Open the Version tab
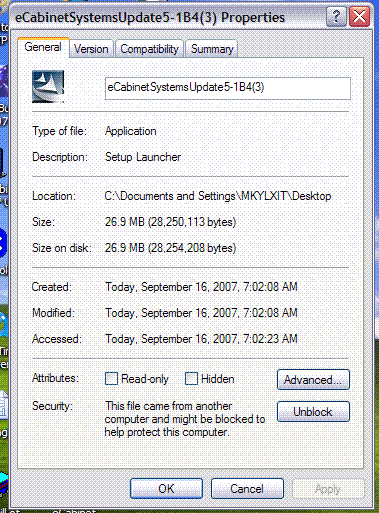This screenshot has height=513, width=379. pyautogui.click(x=91, y=49)
